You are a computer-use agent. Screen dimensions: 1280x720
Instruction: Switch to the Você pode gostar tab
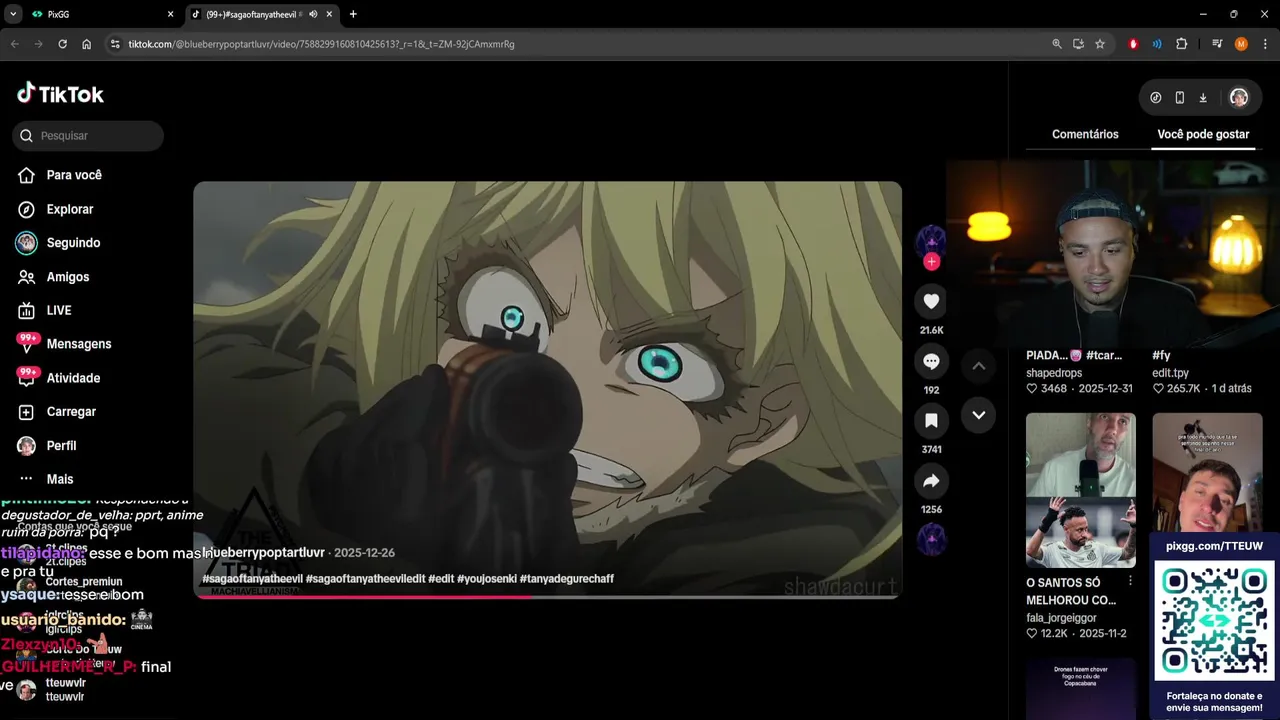click(x=1203, y=134)
